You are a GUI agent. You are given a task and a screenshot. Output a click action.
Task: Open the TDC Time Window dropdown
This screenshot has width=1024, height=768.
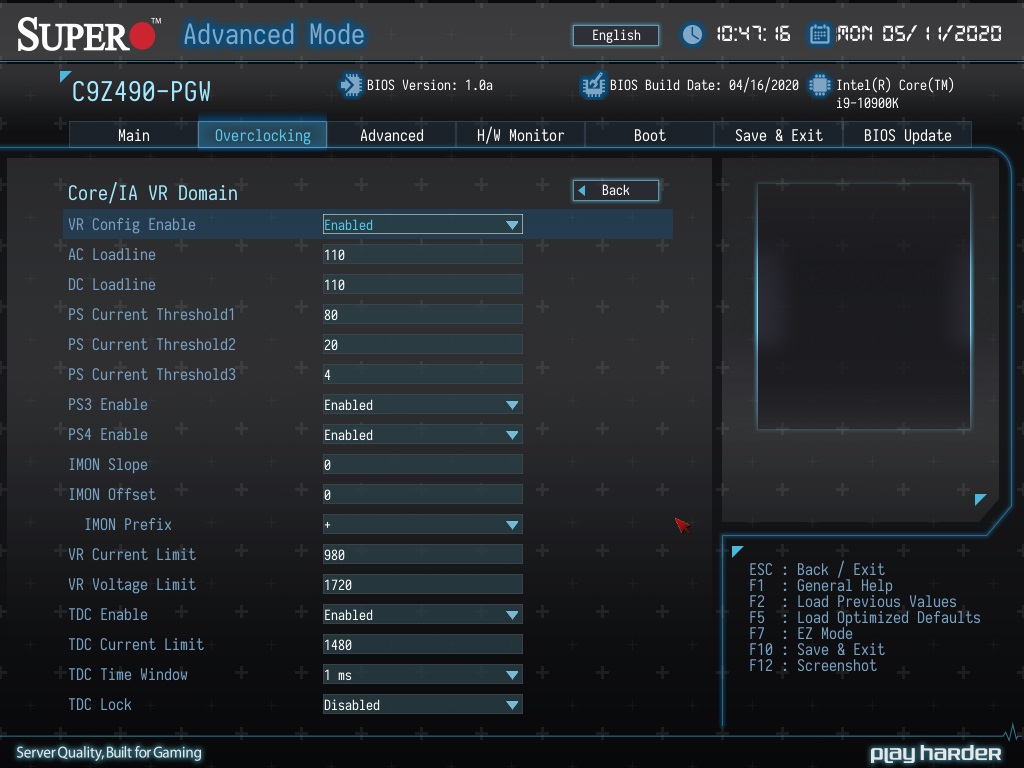422,675
